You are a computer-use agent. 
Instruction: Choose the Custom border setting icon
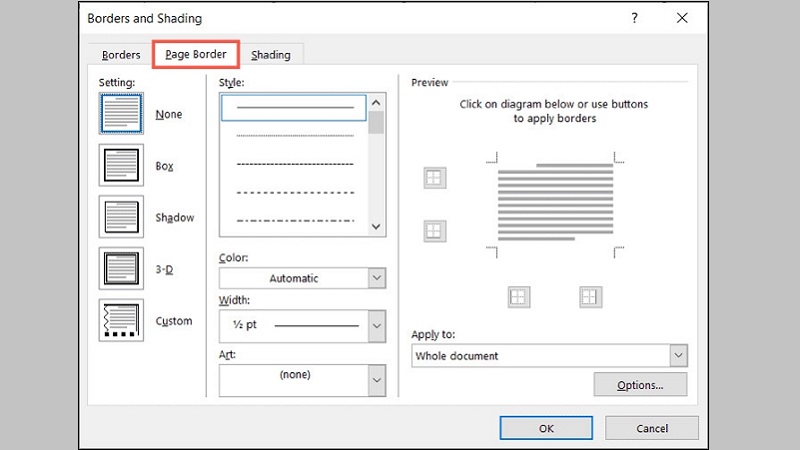point(121,321)
